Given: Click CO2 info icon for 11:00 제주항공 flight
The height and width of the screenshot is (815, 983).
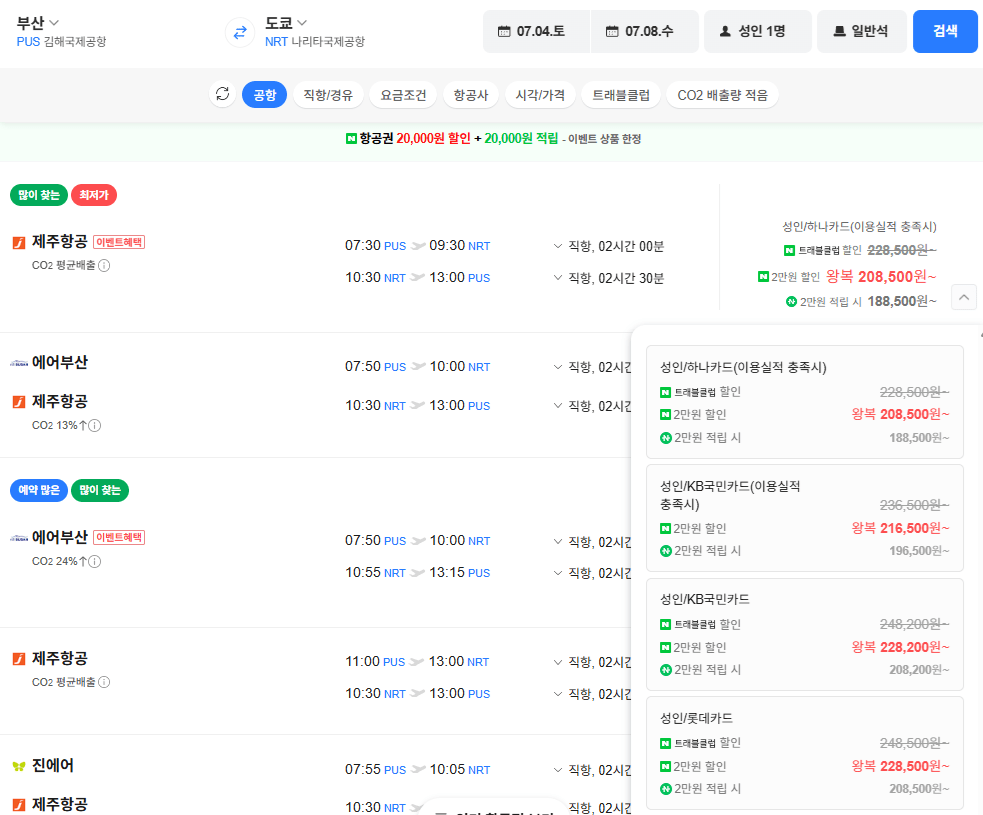Looking at the screenshot, I should click(x=105, y=682).
